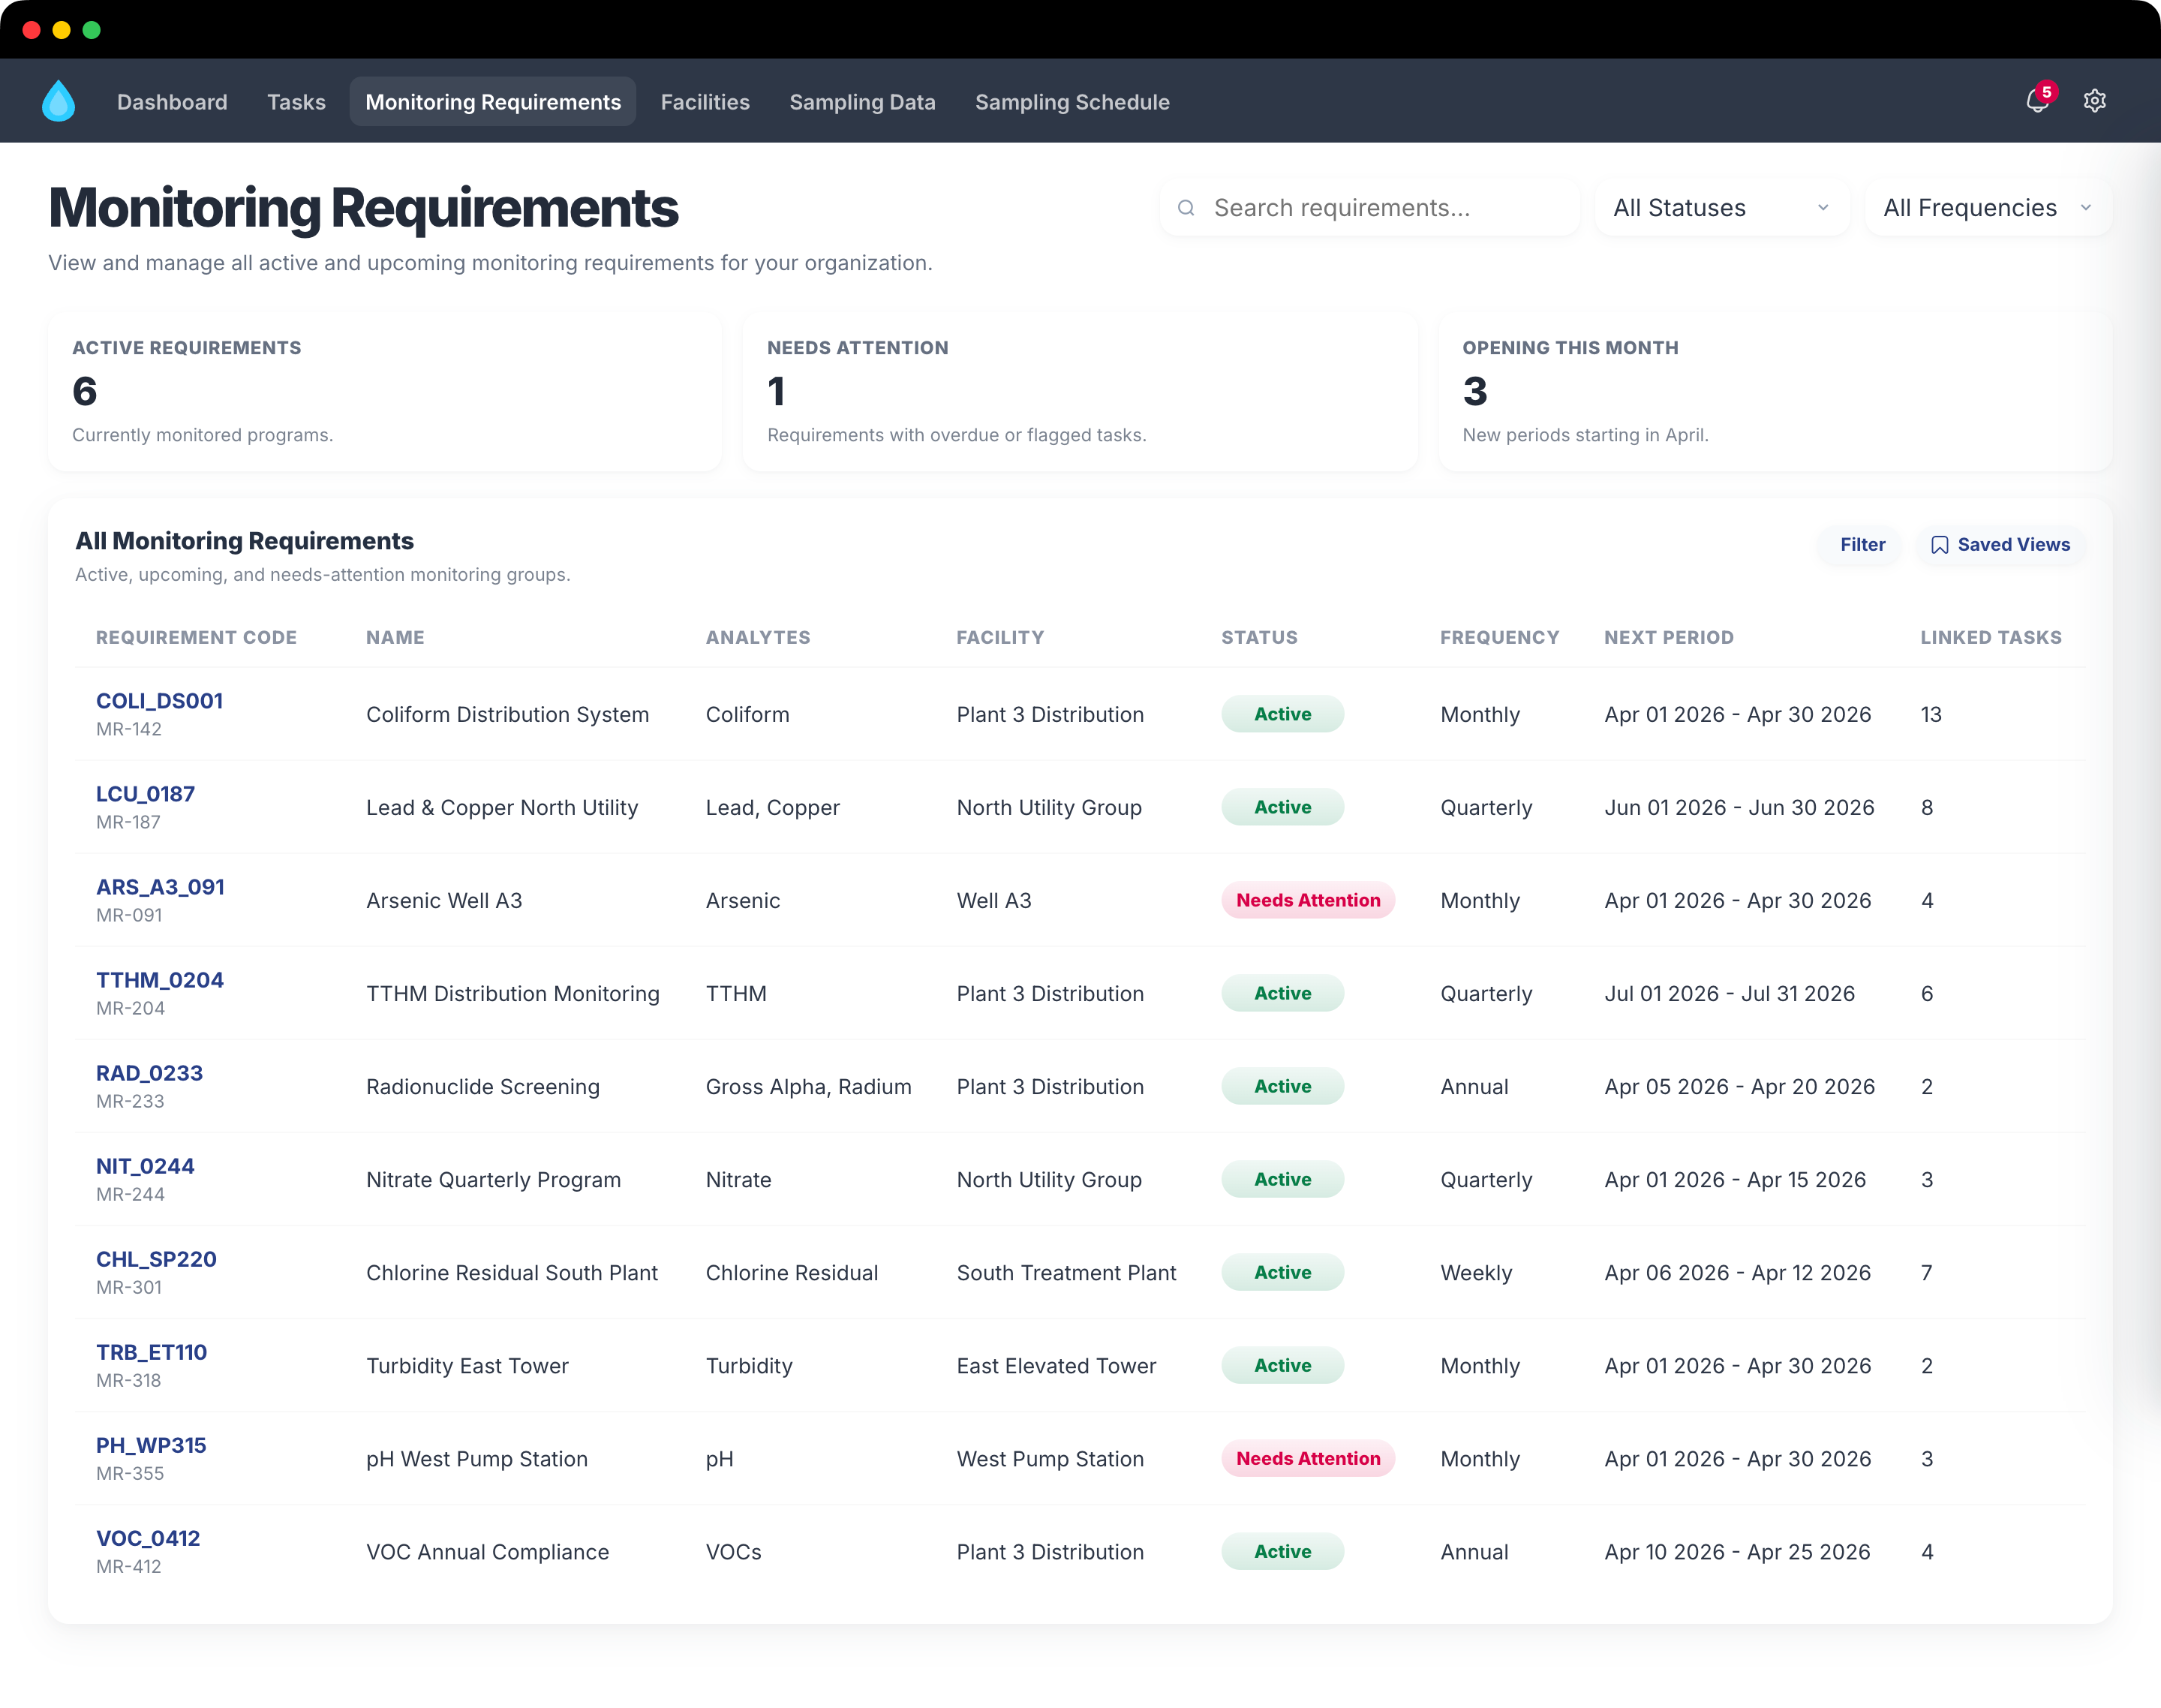The image size is (2161, 1708).
Task: Click the Needs Attention summary card
Action: pos(1080,391)
